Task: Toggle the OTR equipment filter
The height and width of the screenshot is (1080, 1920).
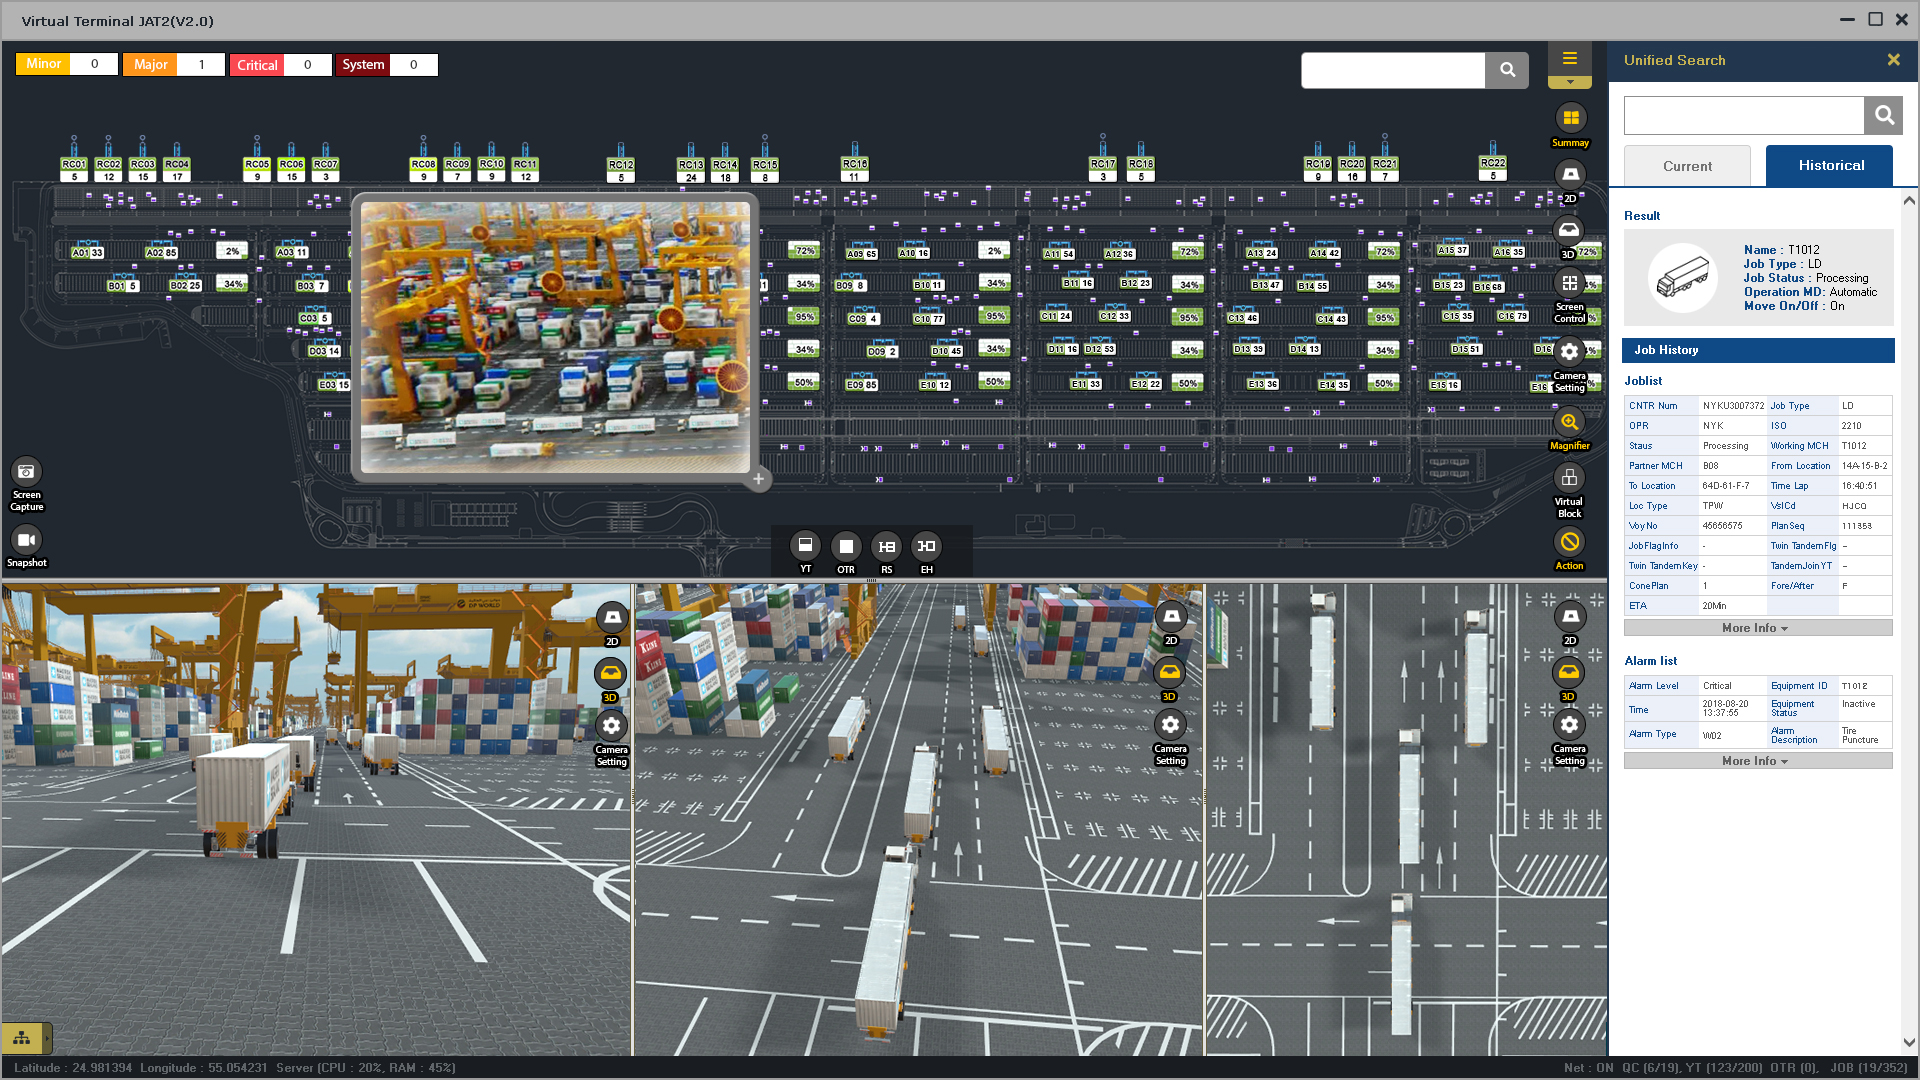Action: click(x=846, y=547)
